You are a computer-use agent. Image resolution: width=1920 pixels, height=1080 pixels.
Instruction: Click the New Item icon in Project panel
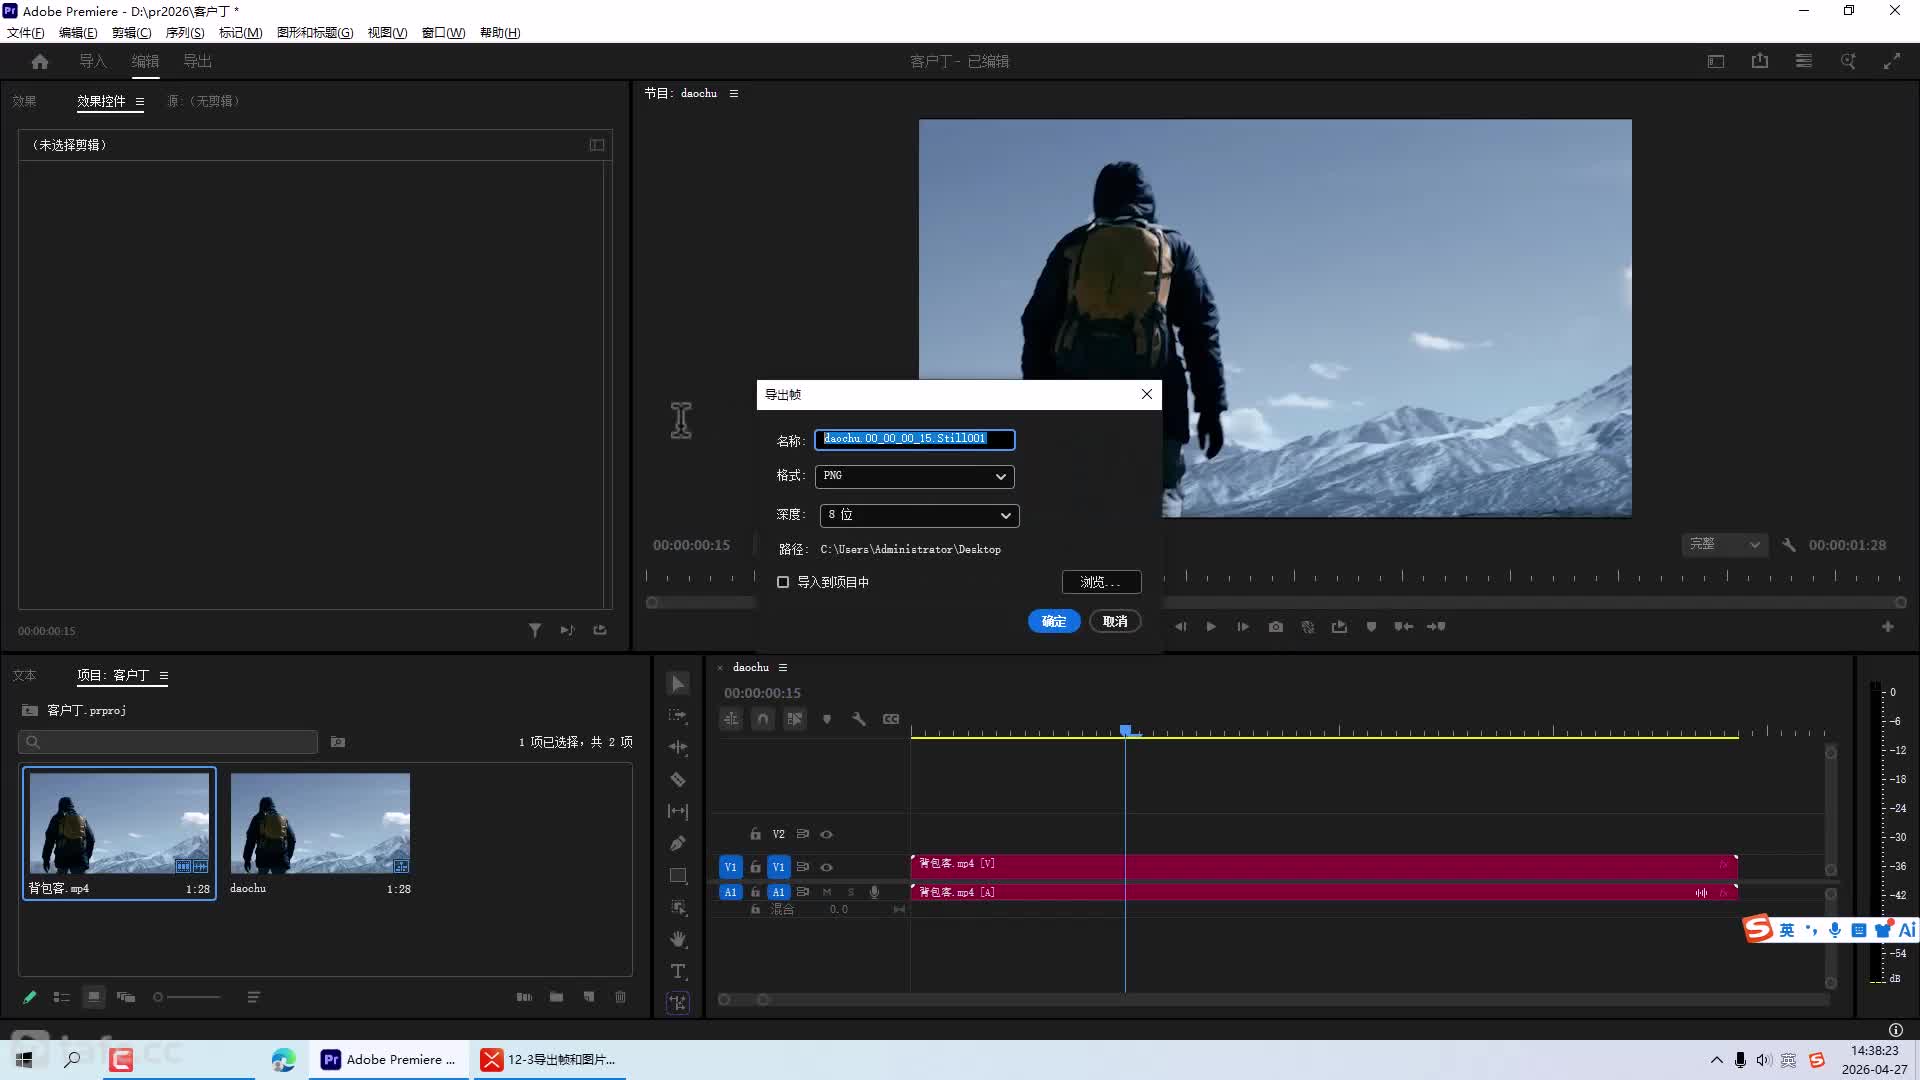click(589, 997)
